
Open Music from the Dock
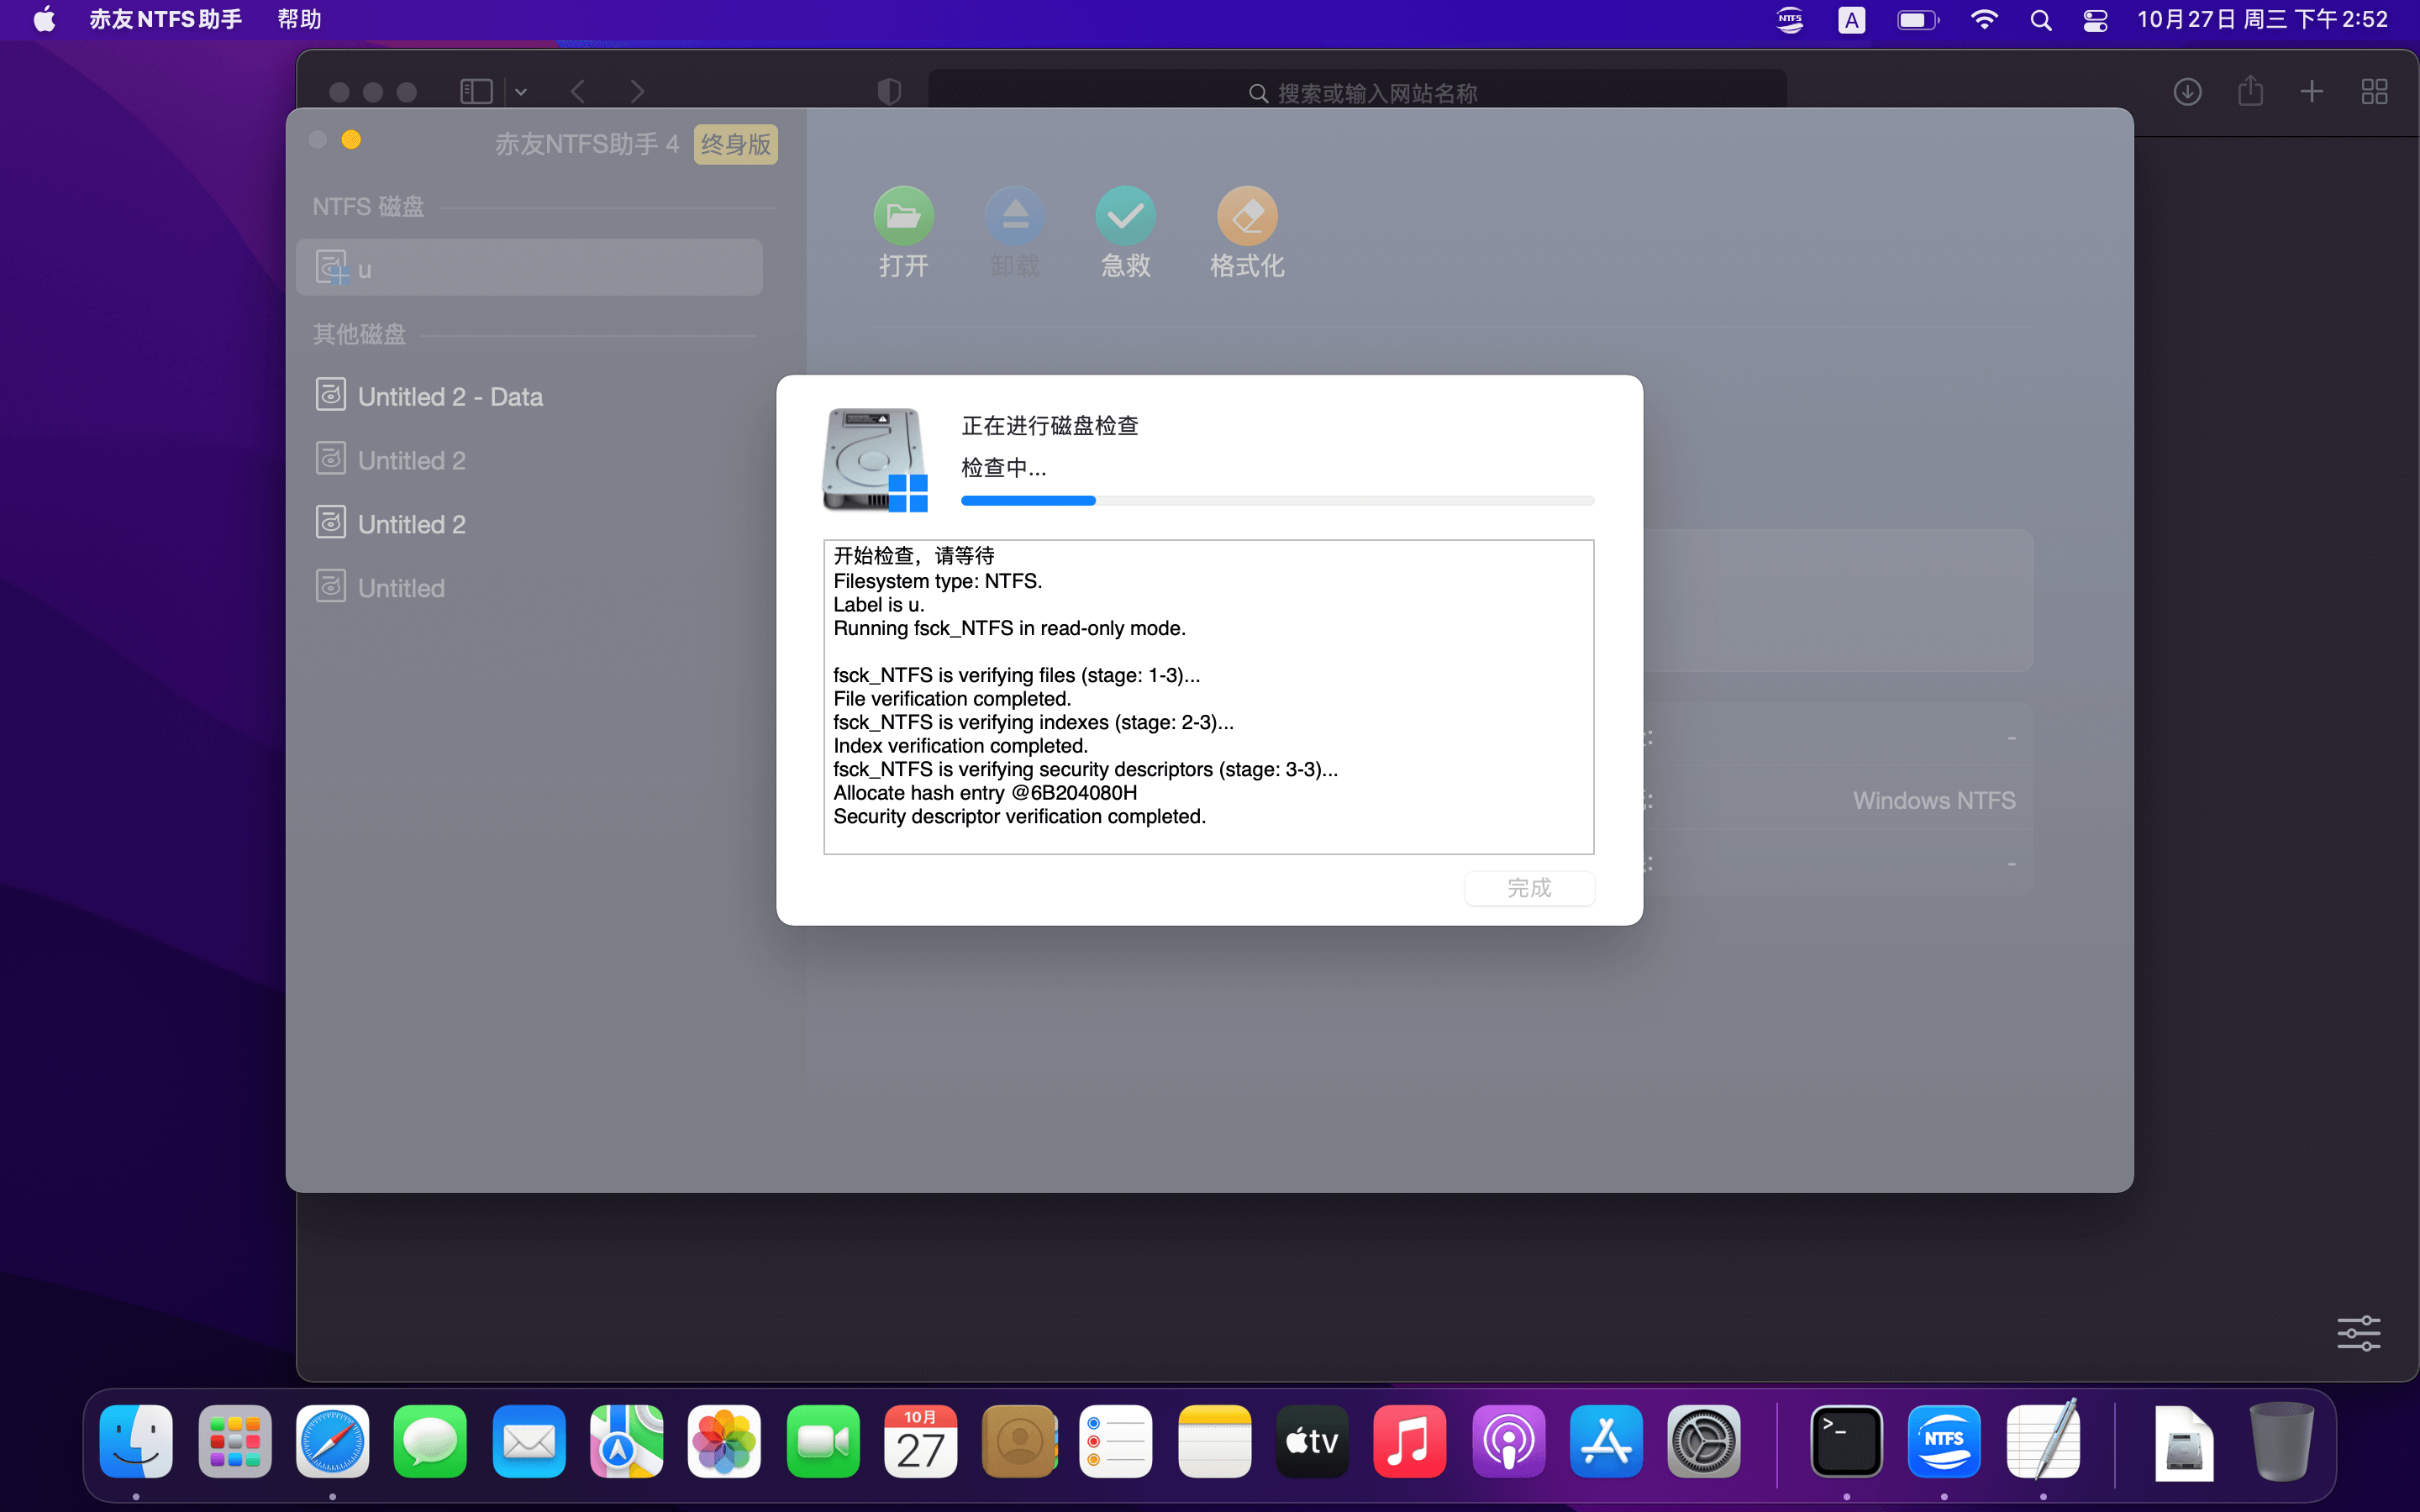(1410, 1441)
